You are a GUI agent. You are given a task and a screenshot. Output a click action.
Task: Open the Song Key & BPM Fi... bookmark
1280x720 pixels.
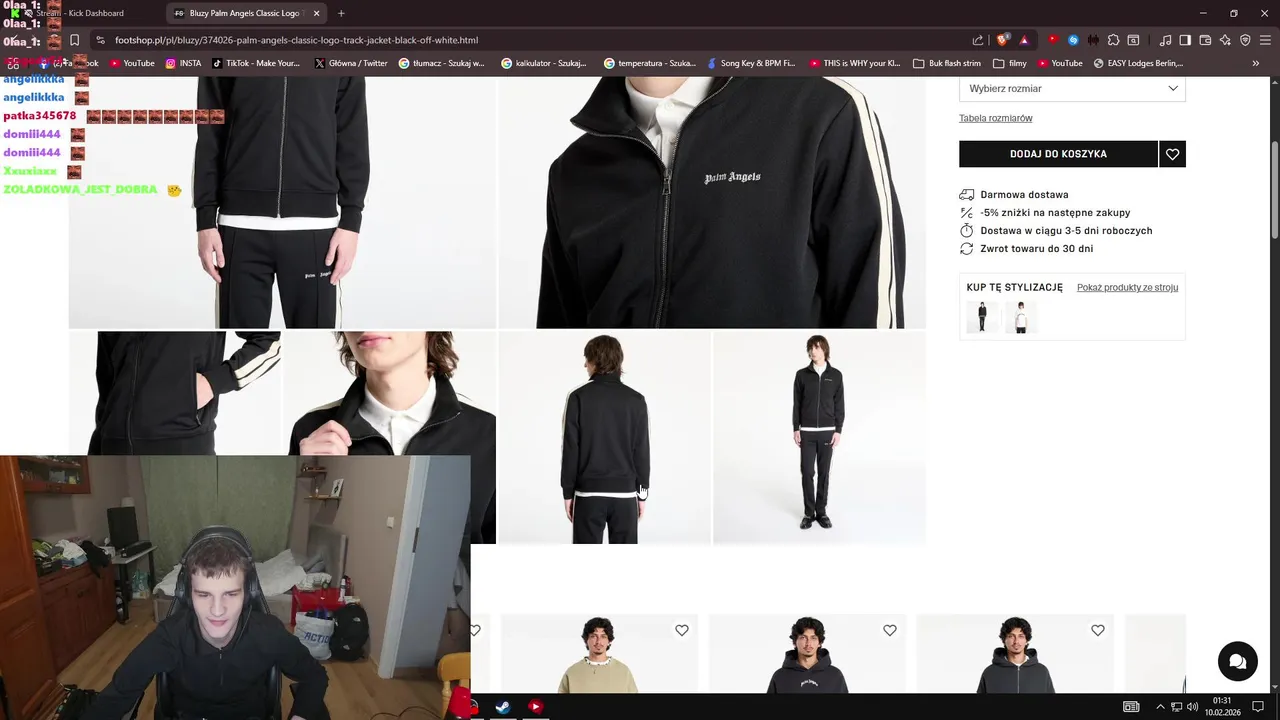[750, 63]
